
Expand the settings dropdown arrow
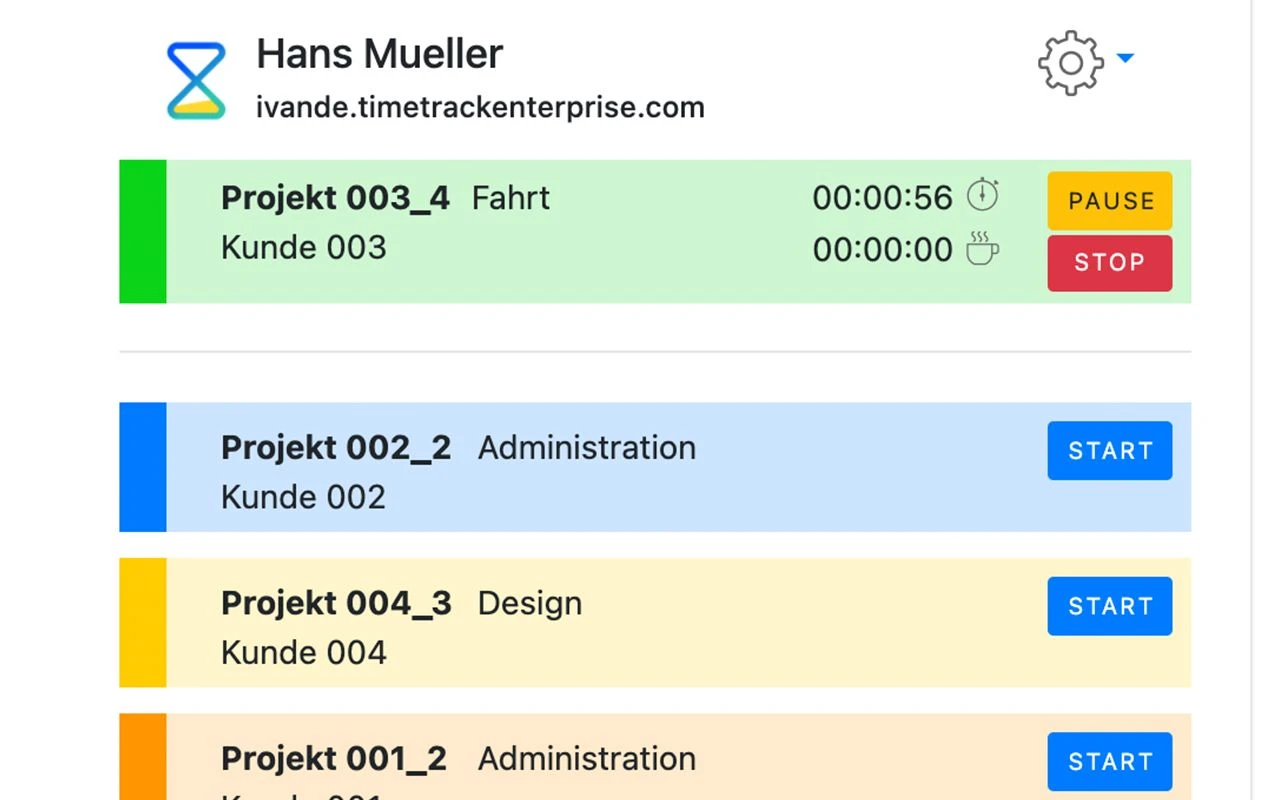1125,59
